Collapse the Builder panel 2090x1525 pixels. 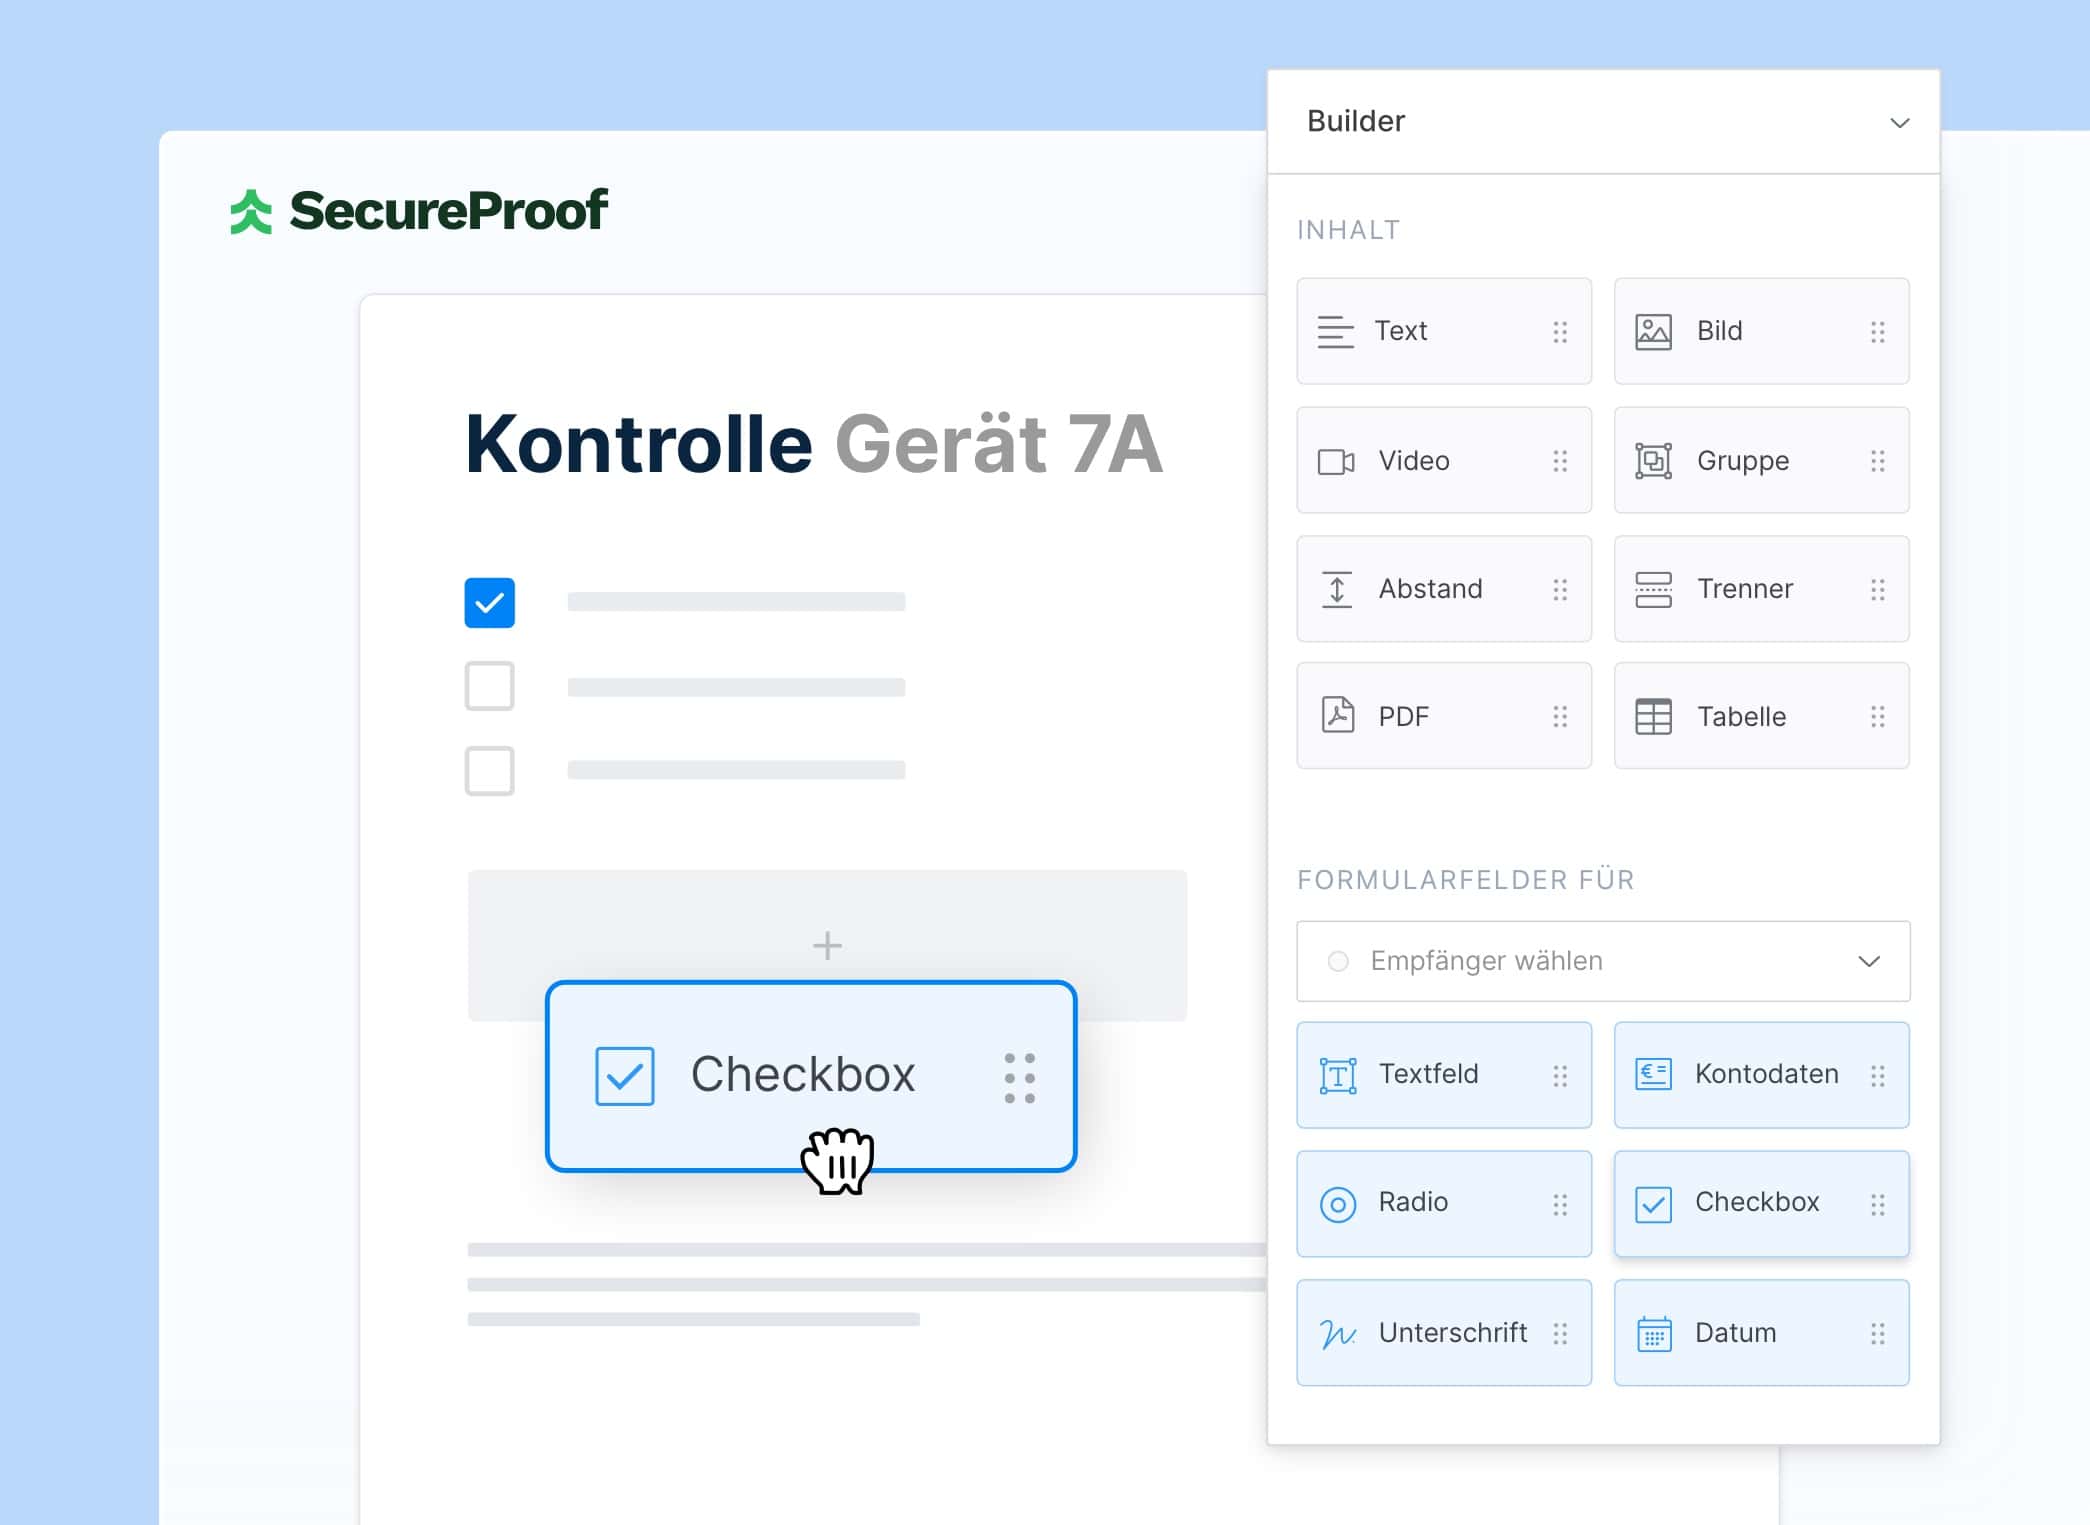tap(1900, 121)
